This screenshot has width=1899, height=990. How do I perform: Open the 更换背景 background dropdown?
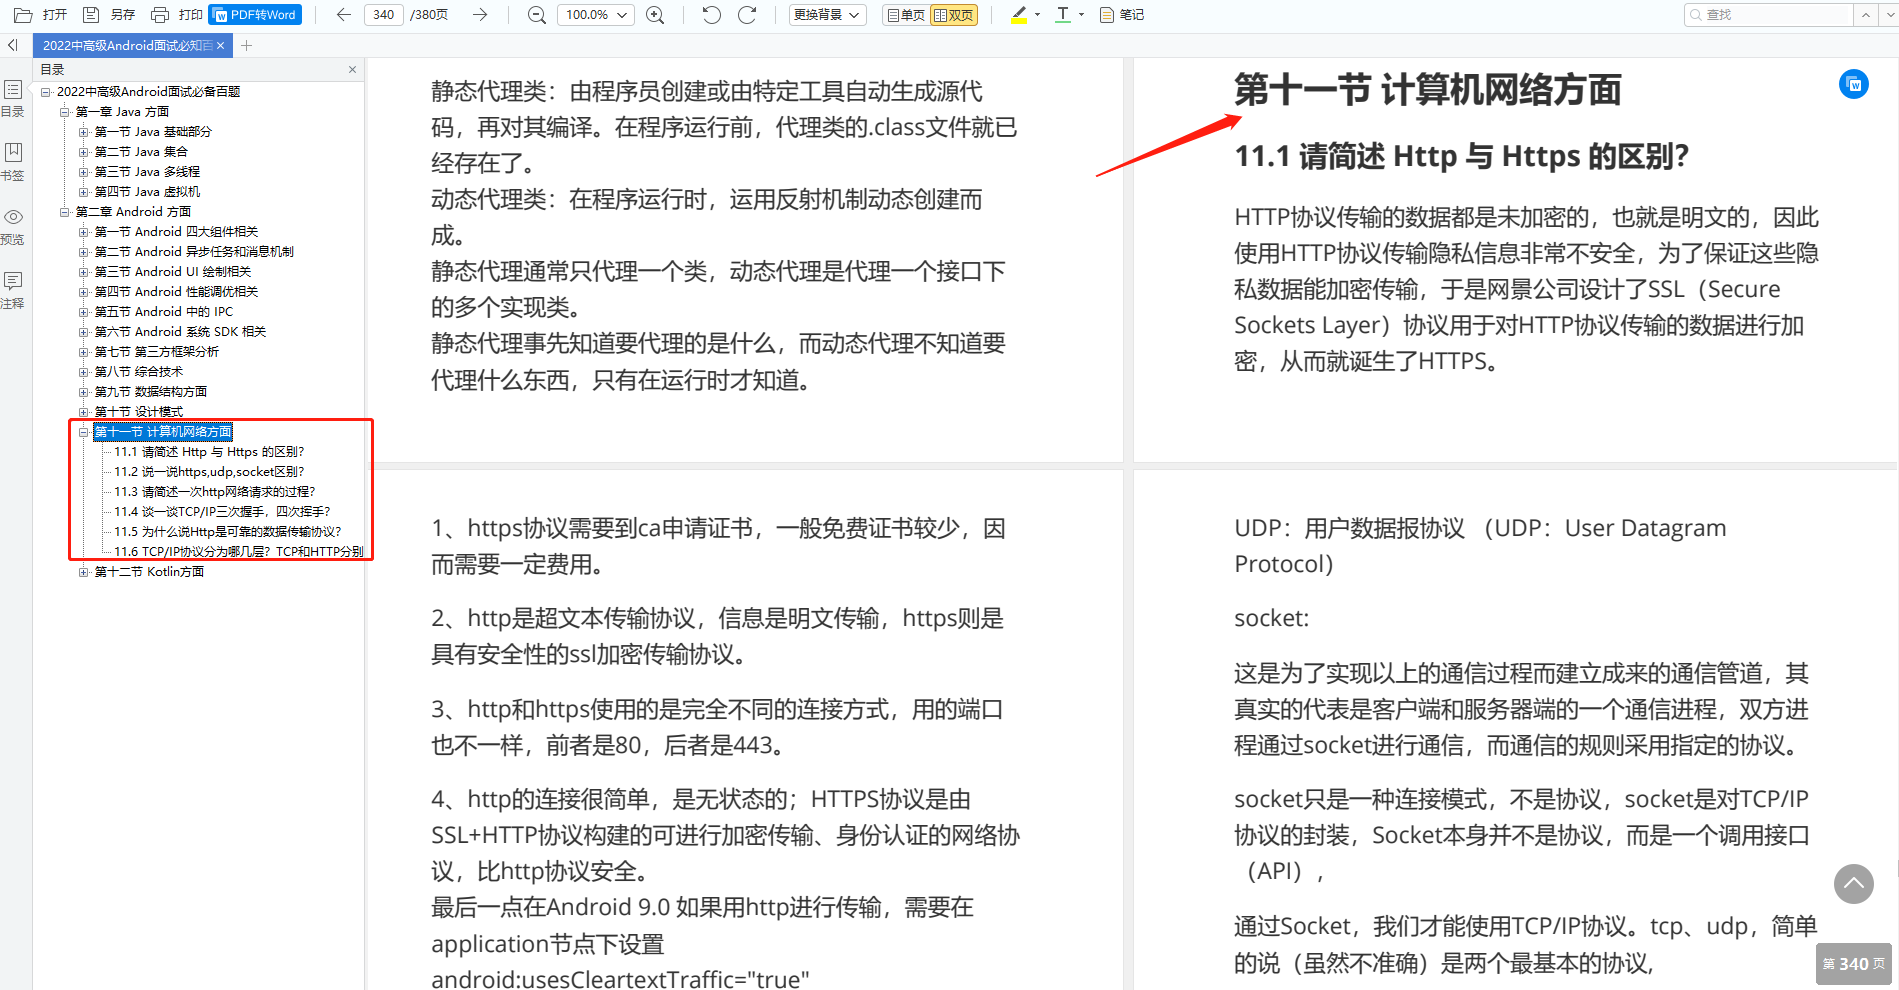point(827,15)
